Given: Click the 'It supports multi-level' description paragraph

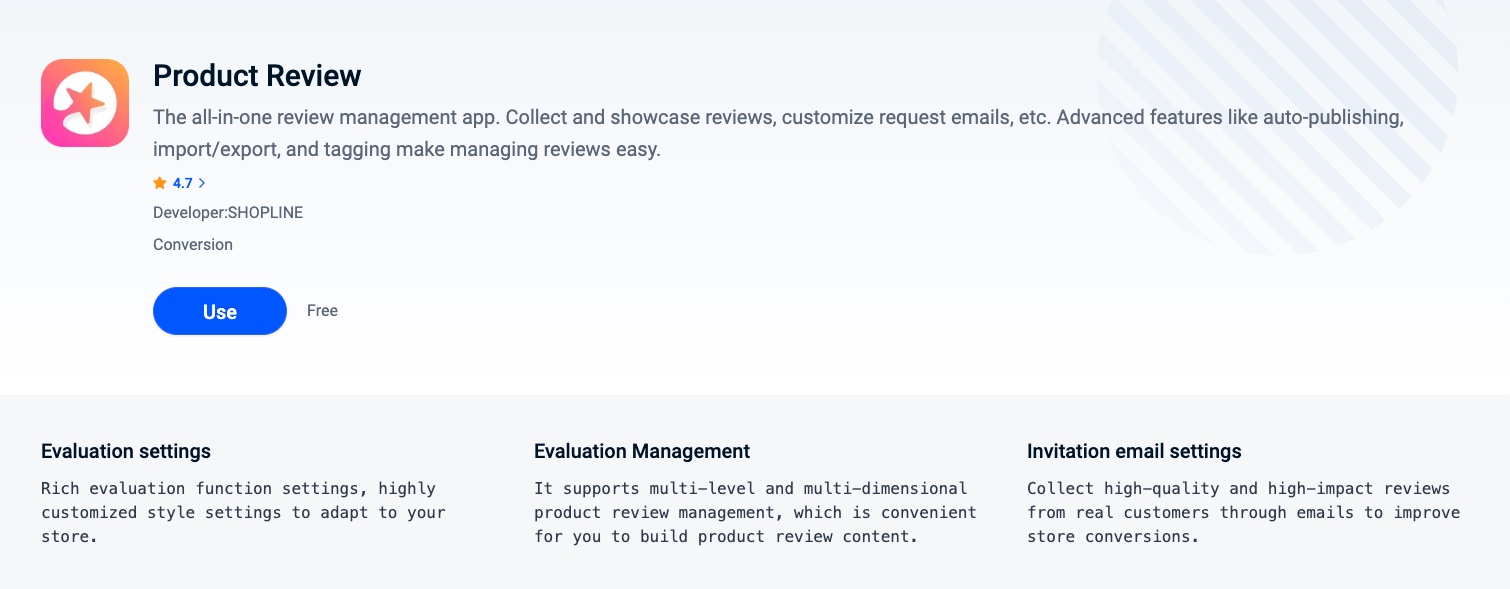Looking at the screenshot, I should click(x=755, y=512).
